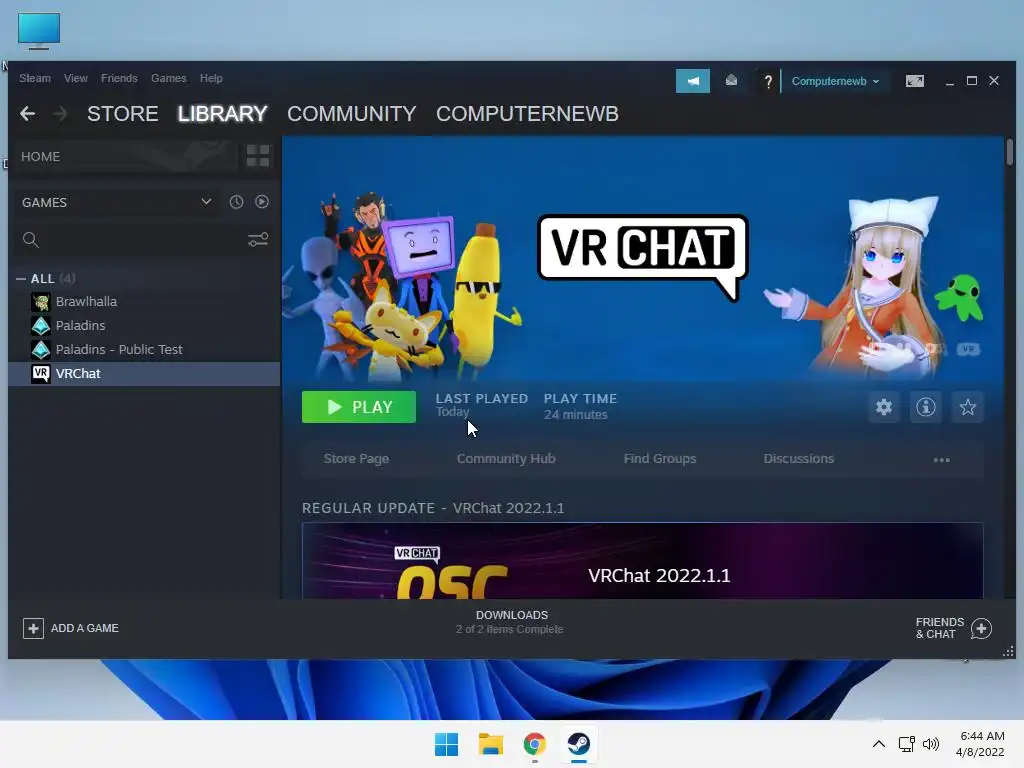Open the Steam inbox envelope icon
This screenshot has width=1024, height=768.
(x=731, y=80)
